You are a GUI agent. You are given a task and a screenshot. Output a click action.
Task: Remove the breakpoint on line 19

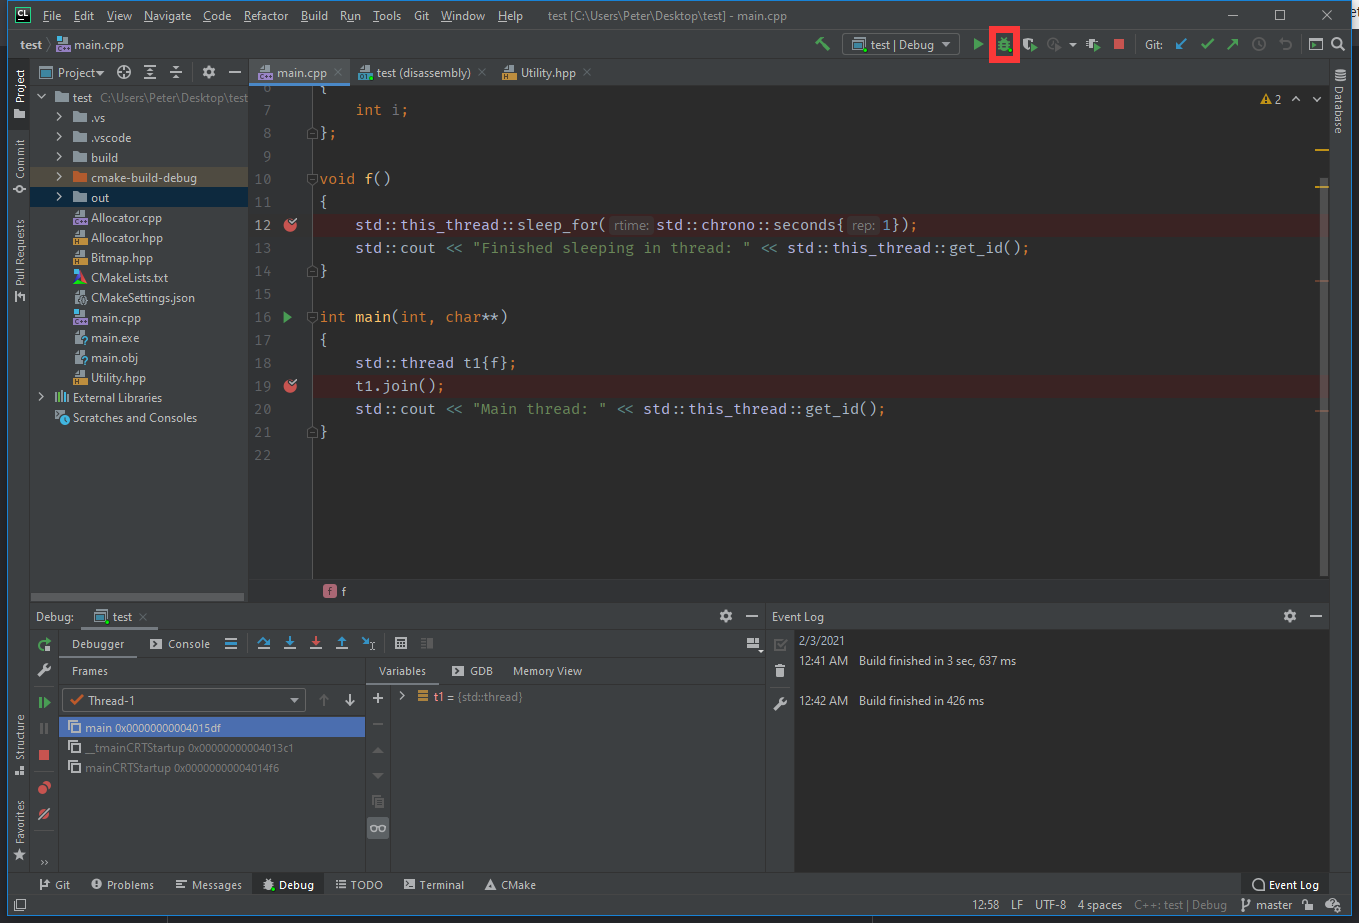click(290, 386)
